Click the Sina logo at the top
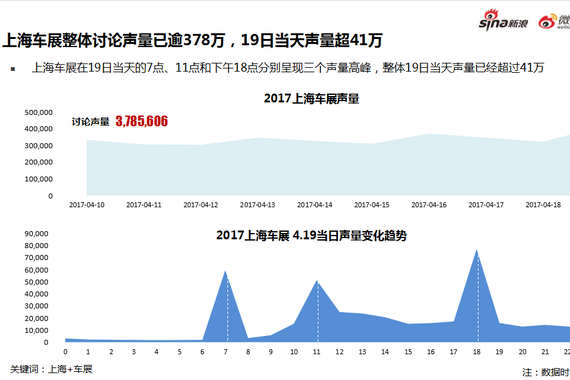The image size is (570, 380). point(503,20)
